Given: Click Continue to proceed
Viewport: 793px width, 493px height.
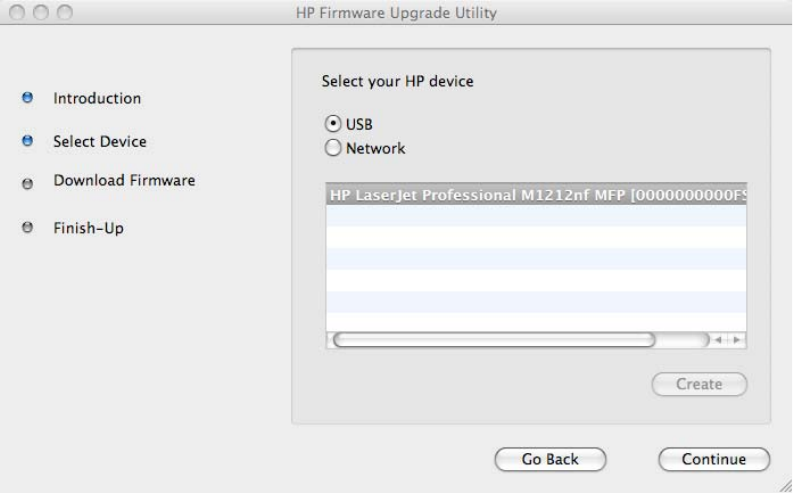Looking at the screenshot, I should (x=713, y=460).
